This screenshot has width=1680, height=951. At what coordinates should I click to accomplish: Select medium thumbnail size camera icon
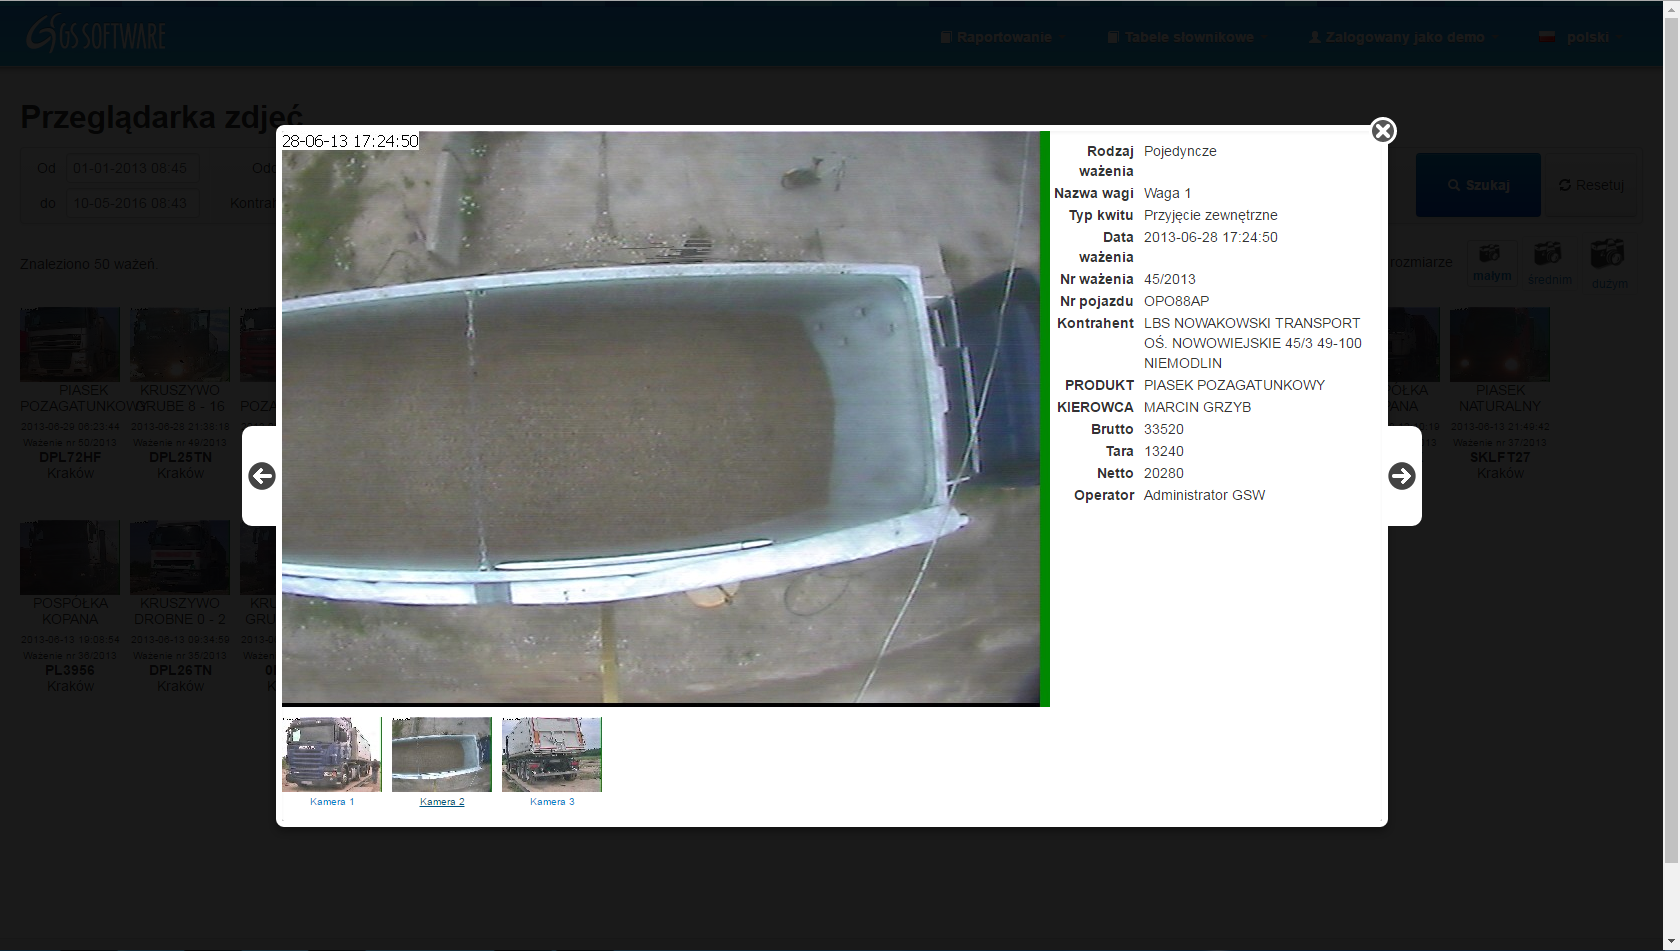click(x=1548, y=262)
